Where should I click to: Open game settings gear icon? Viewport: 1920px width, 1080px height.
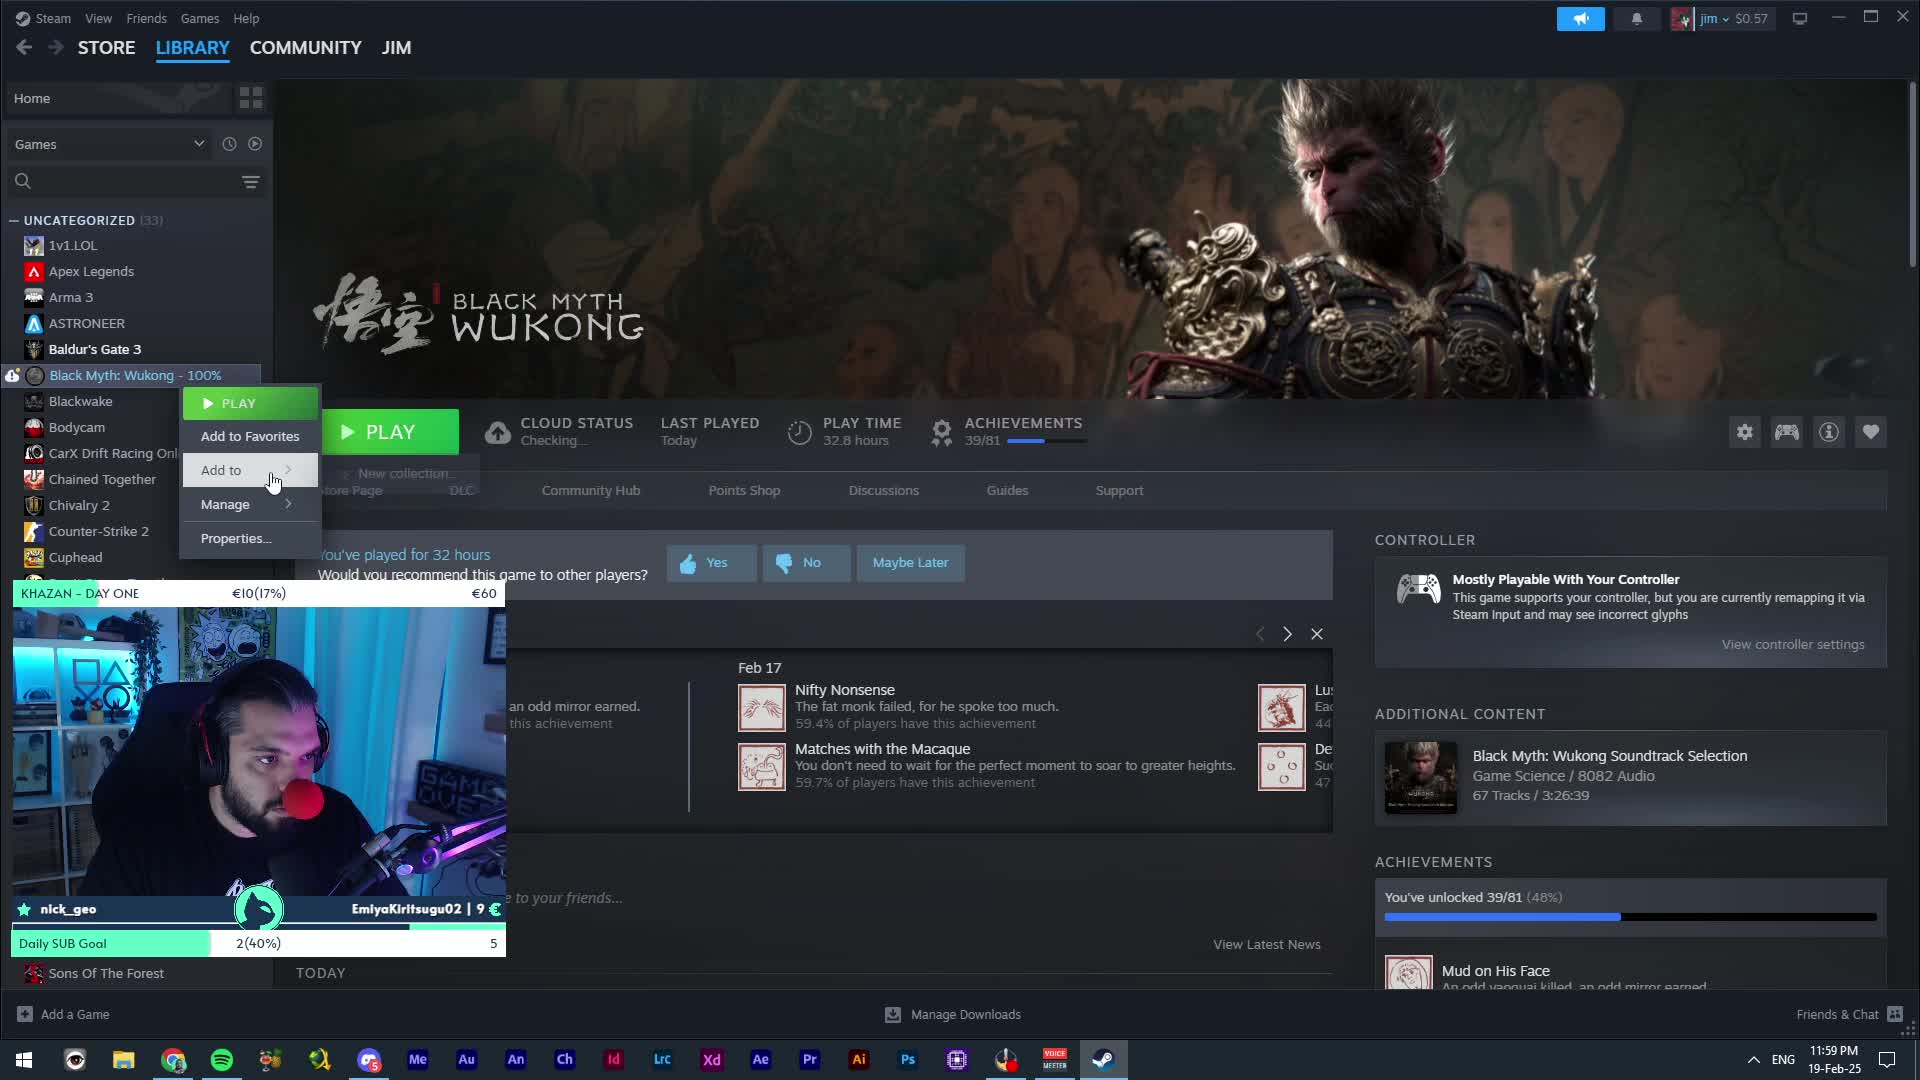tap(1745, 432)
